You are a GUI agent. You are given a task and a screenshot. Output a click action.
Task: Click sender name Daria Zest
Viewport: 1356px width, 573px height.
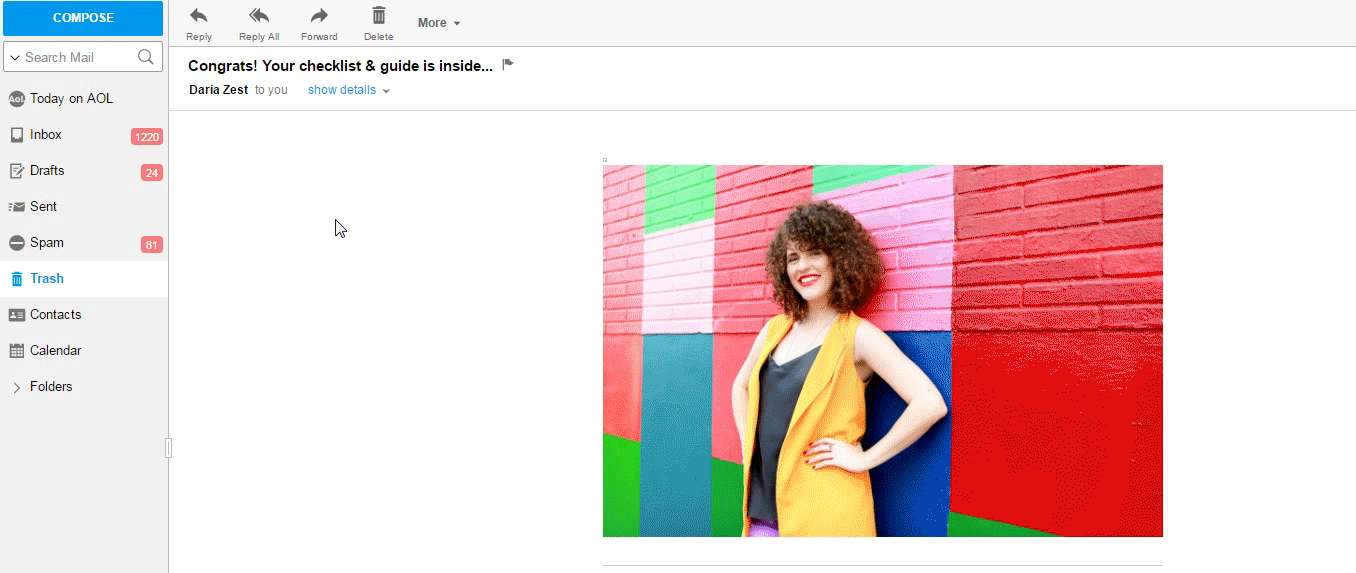218,90
